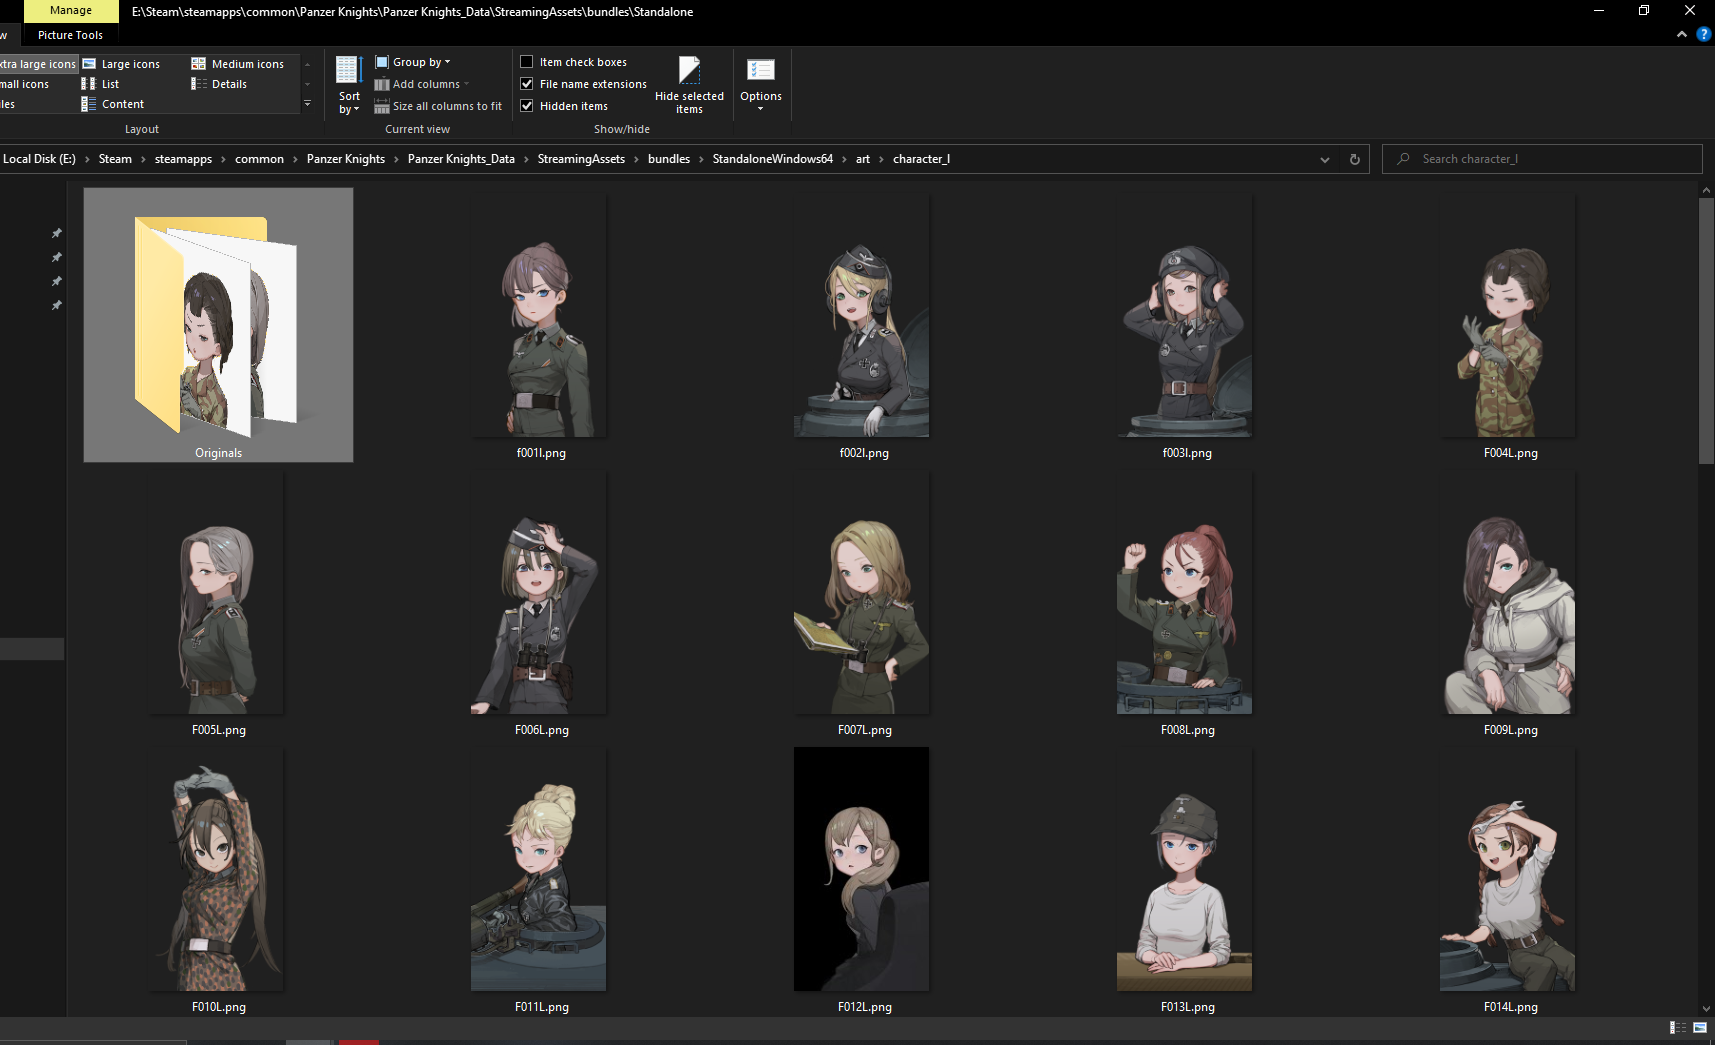The image size is (1715, 1045).
Task: Switch layout to List view
Action: point(100,84)
